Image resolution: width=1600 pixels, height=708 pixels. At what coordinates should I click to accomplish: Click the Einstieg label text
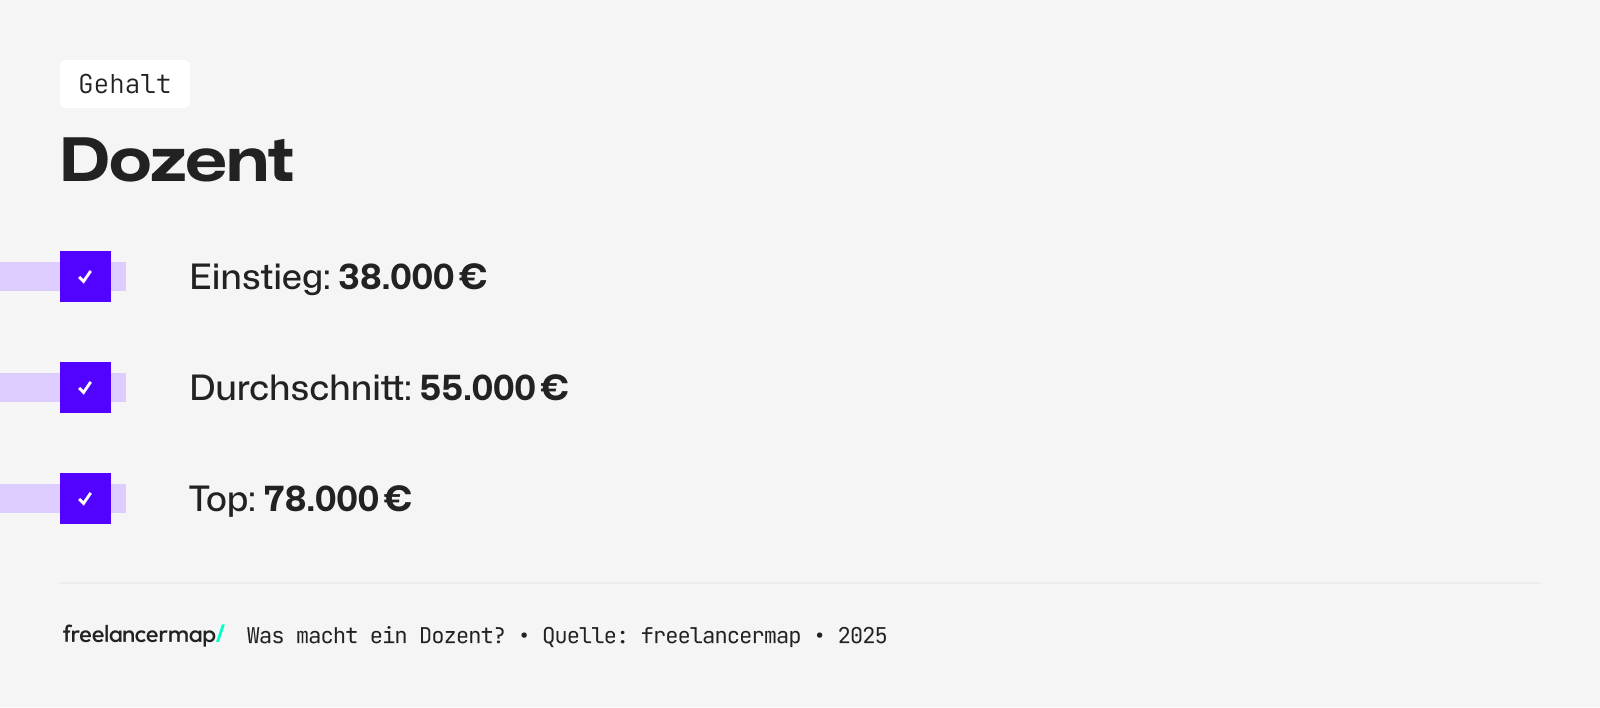[x=259, y=277]
